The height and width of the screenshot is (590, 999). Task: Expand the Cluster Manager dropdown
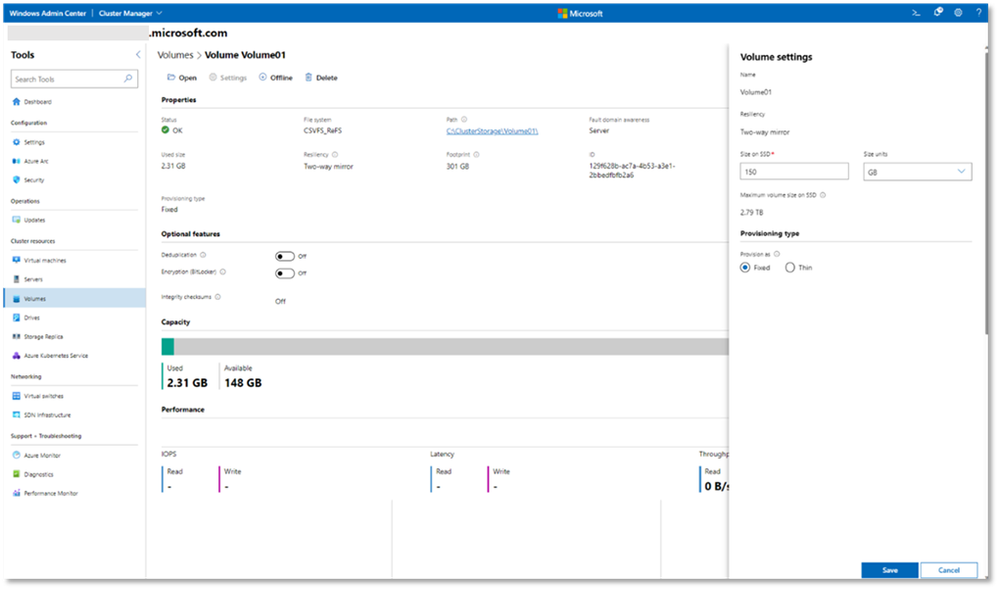tap(131, 13)
